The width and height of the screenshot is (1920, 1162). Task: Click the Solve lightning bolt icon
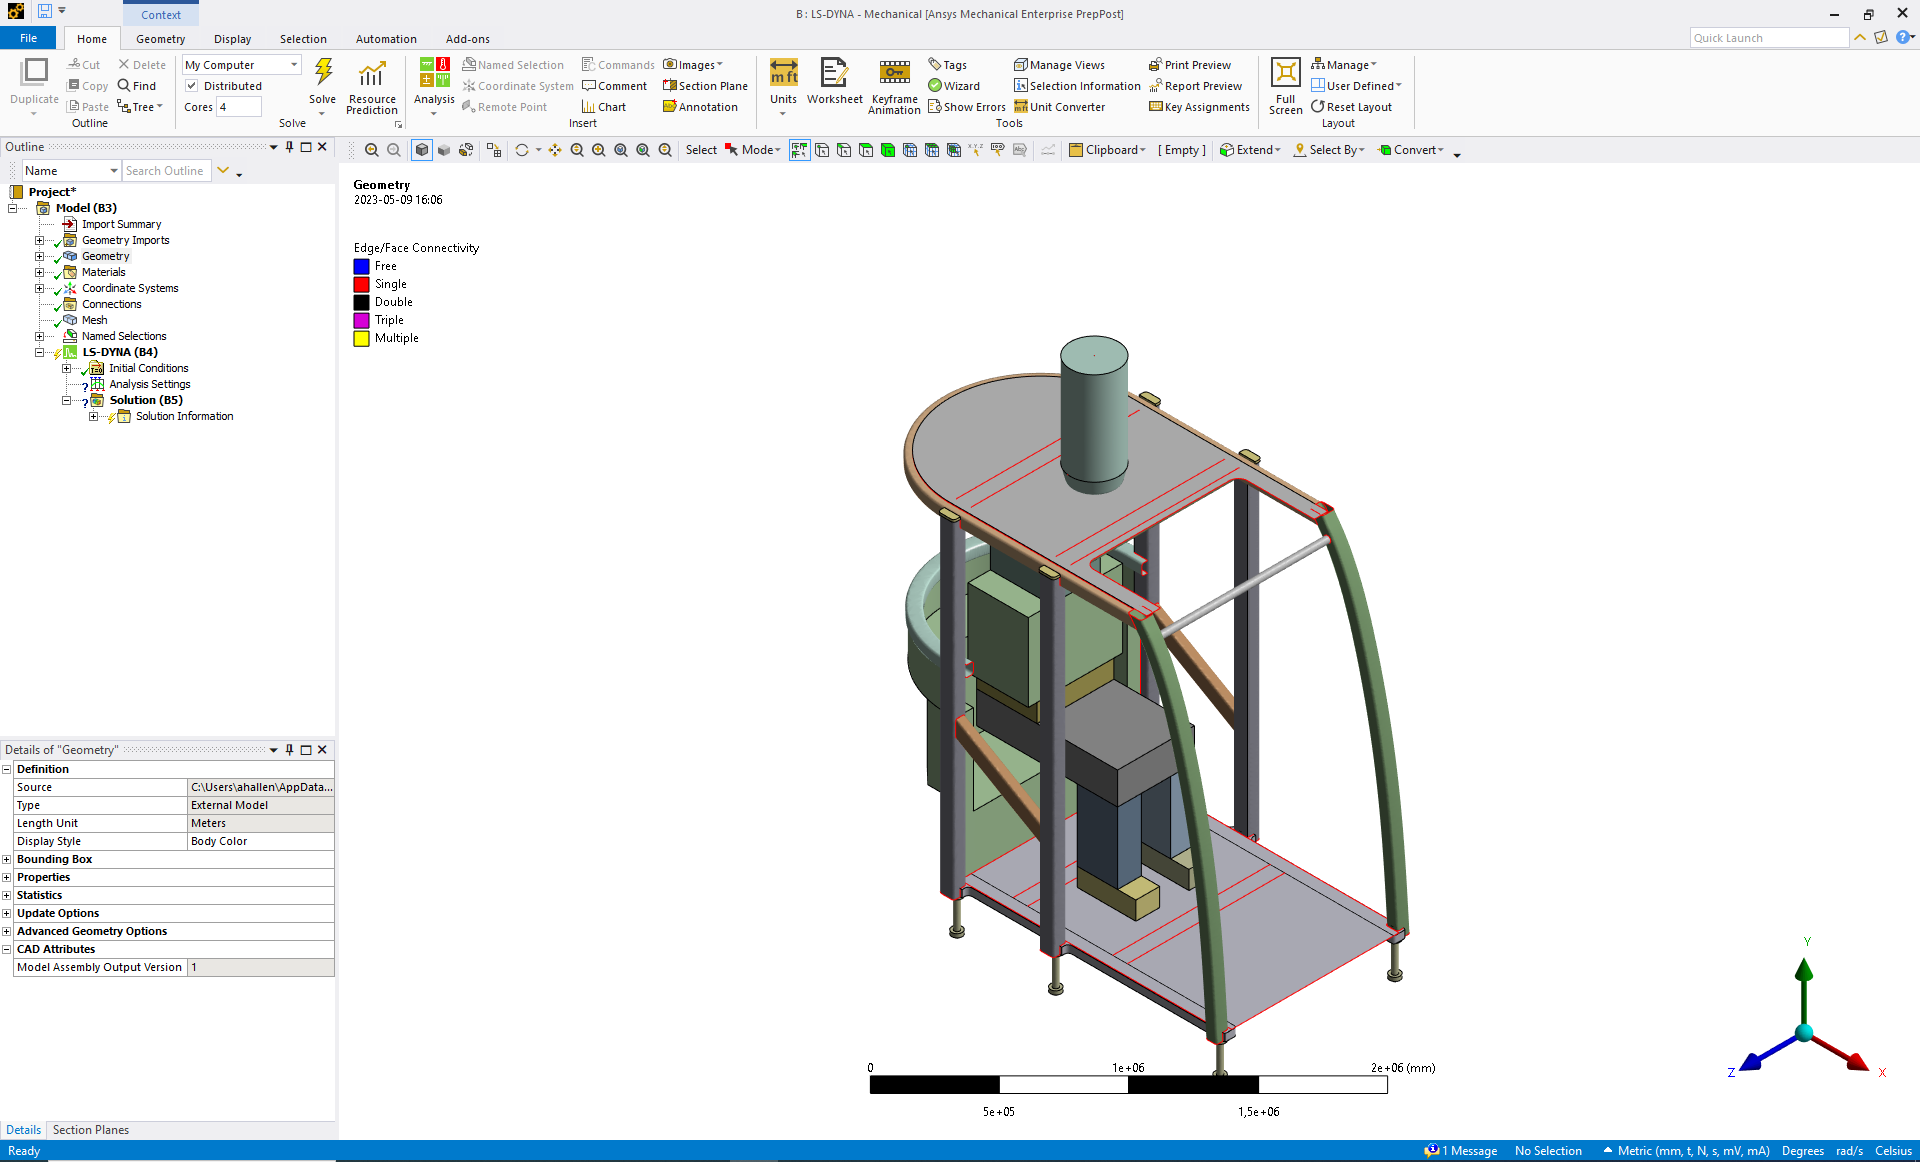tap(323, 73)
